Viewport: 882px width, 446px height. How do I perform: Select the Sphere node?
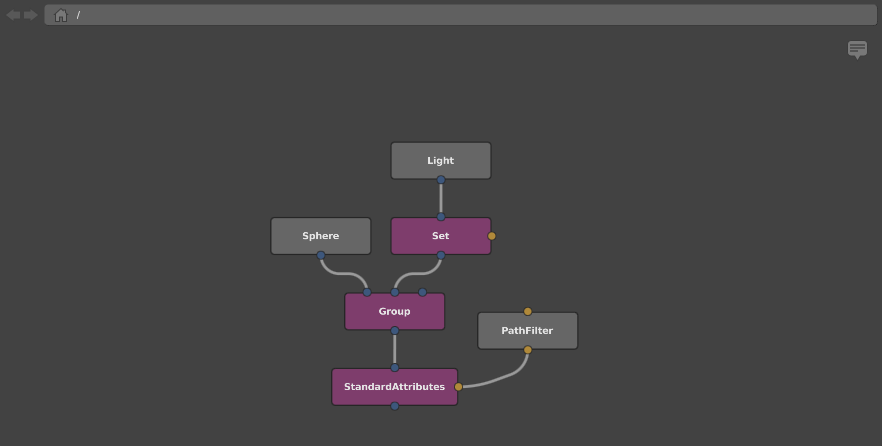coord(321,236)
